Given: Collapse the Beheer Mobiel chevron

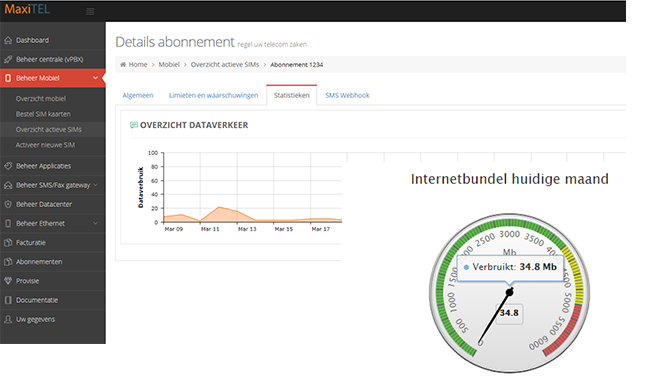Looking at the screenshot, I should [95, 78].
